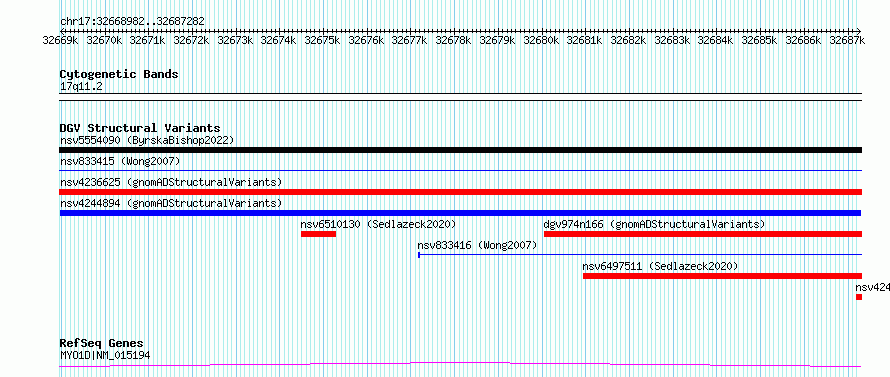890x377 pixels.
Task: Click the short red nsv6510130 bar
Action: tap(318, 234)
